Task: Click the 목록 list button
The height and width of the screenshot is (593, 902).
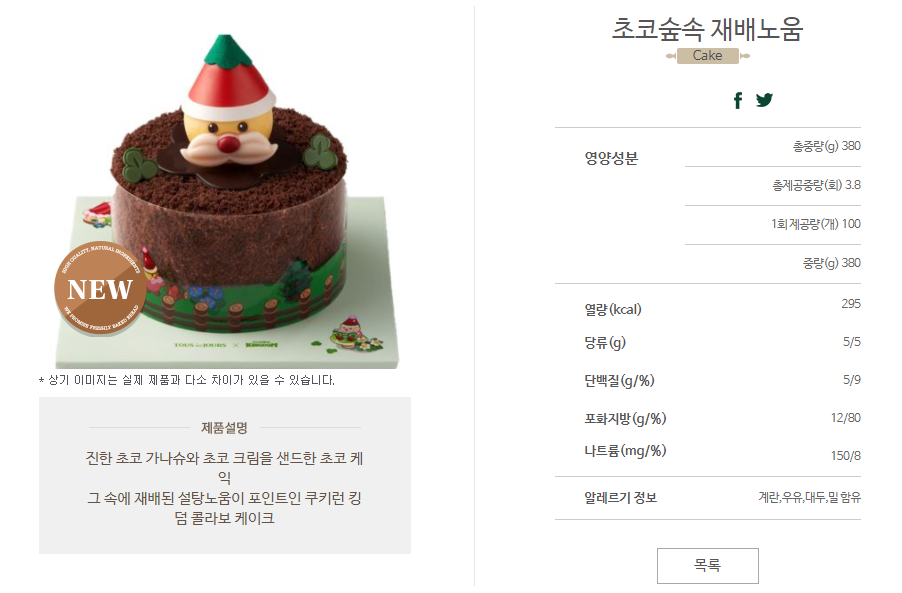Action: 708,565
